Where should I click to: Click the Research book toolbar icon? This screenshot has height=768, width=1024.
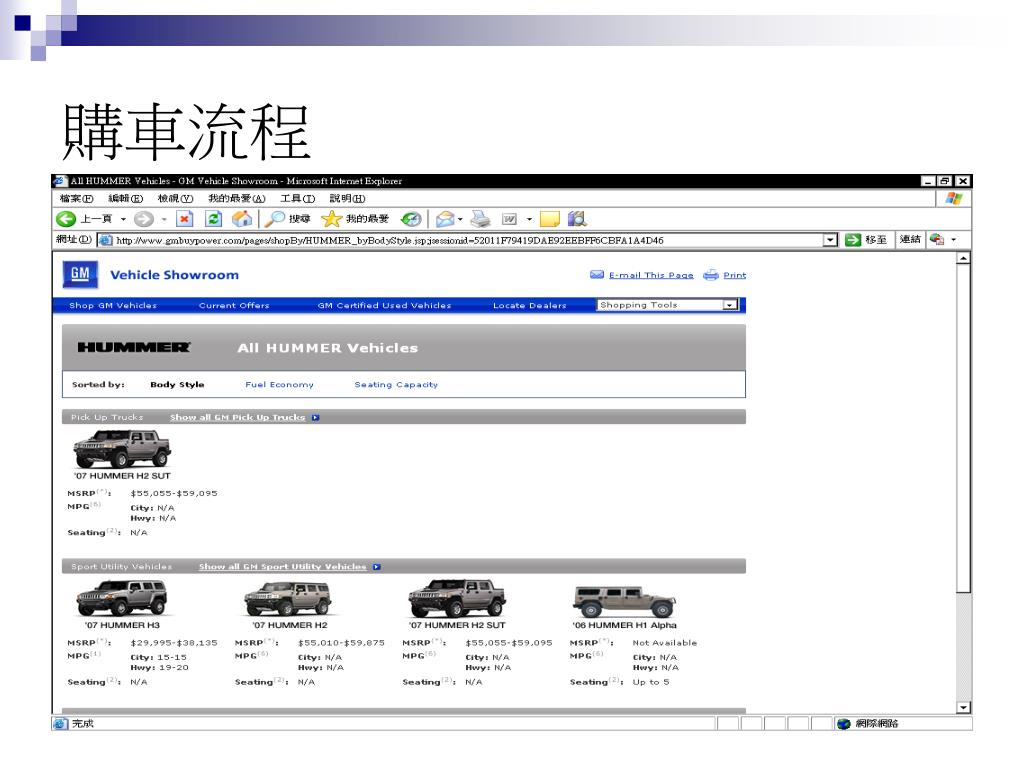[577, 219]
